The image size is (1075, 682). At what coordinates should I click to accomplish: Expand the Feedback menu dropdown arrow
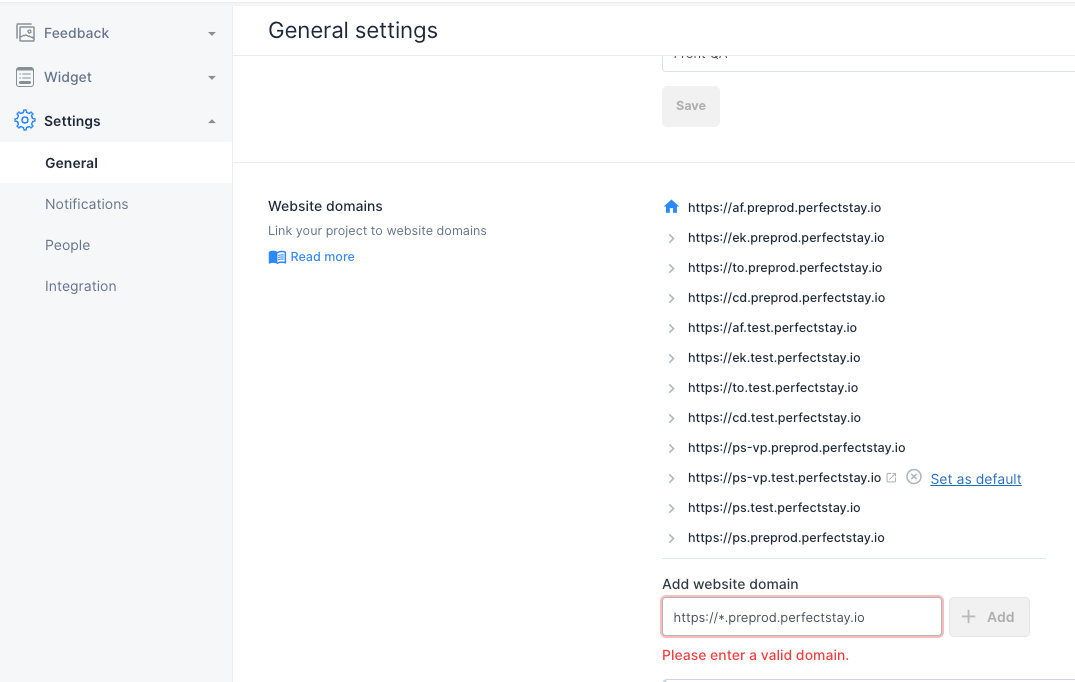click(211, 34)
